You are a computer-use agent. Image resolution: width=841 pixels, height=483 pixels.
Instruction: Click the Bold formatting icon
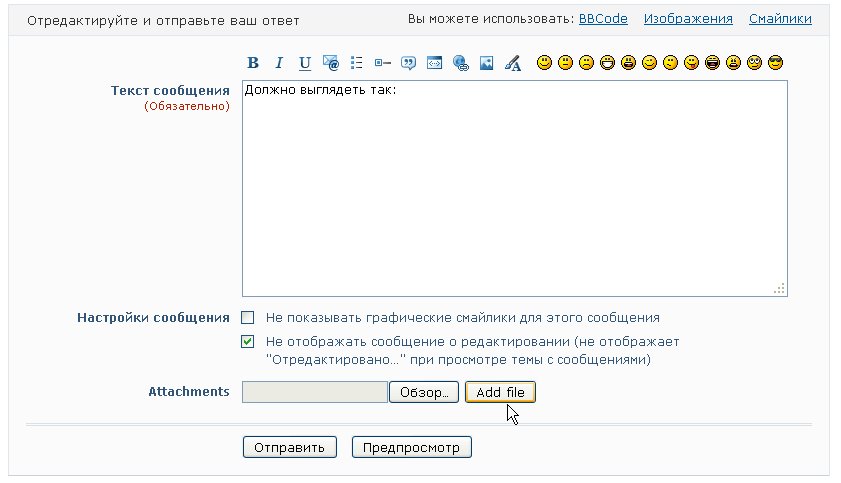(x=253, y=64)
